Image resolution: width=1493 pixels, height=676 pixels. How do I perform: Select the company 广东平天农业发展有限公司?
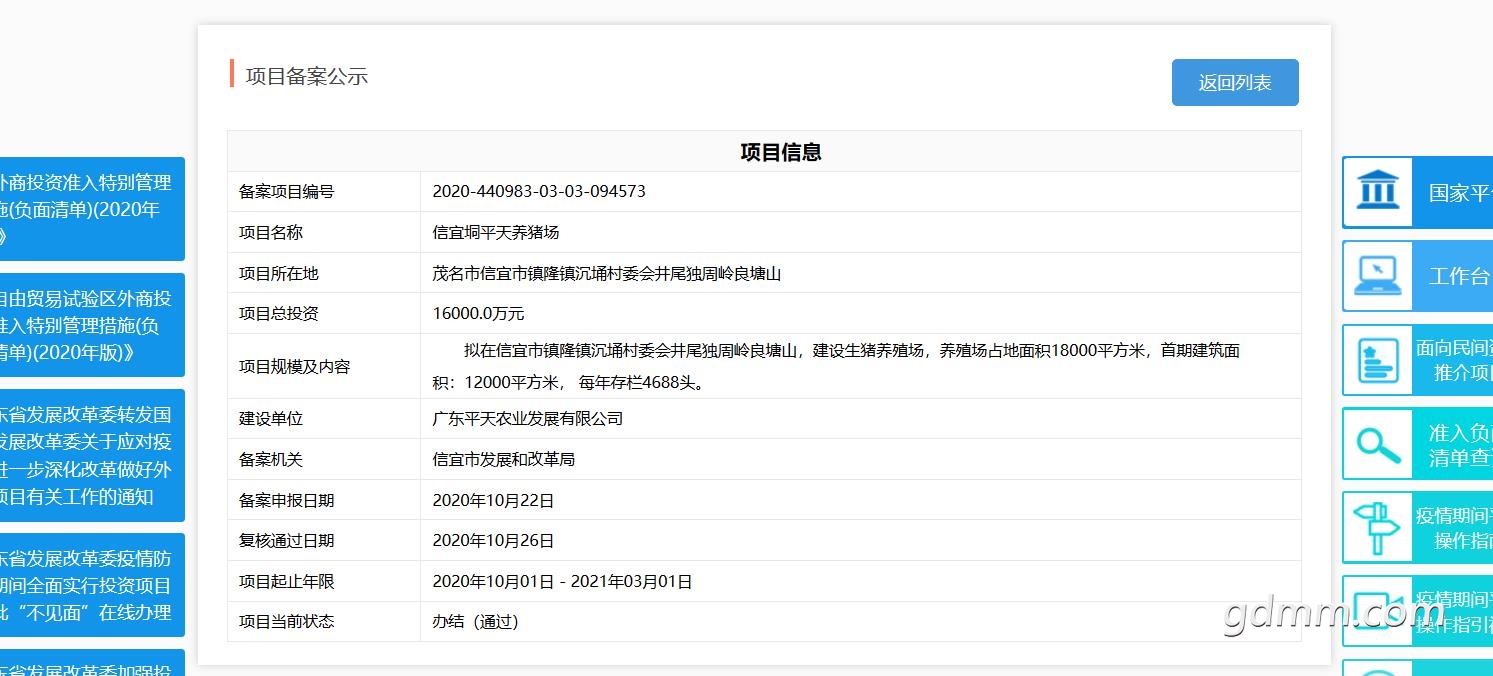coord(527,418)
